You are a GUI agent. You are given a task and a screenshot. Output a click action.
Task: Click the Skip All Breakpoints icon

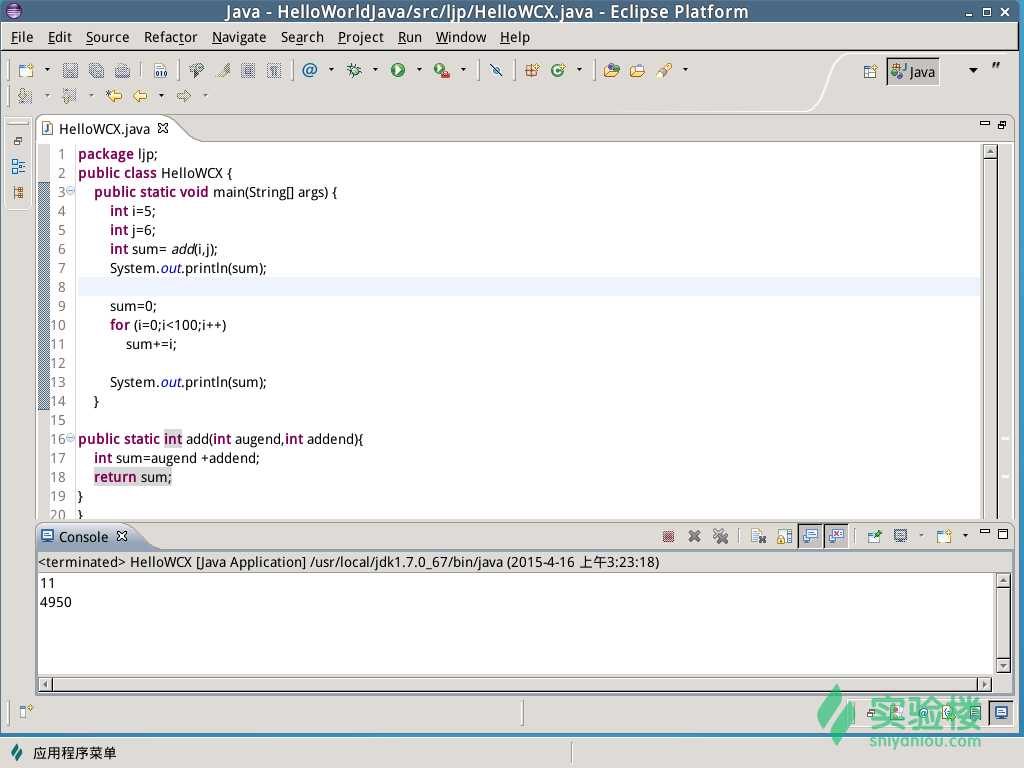(496, 70)
